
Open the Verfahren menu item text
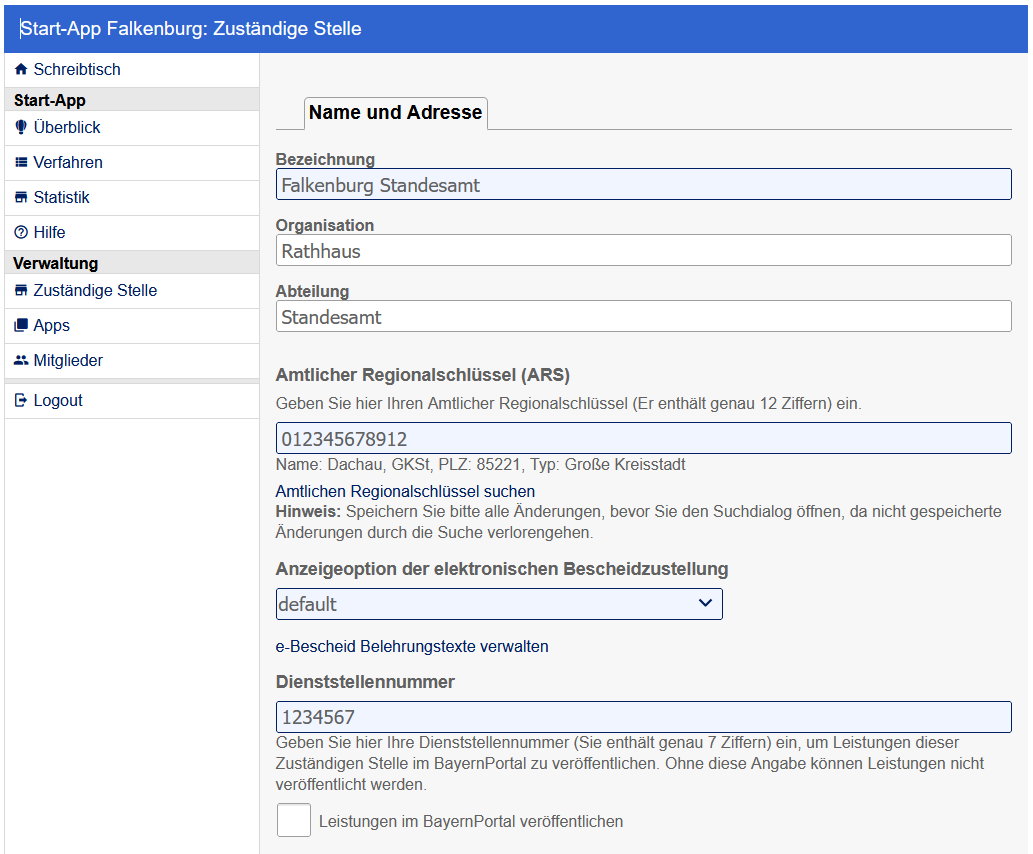point(68,163)
